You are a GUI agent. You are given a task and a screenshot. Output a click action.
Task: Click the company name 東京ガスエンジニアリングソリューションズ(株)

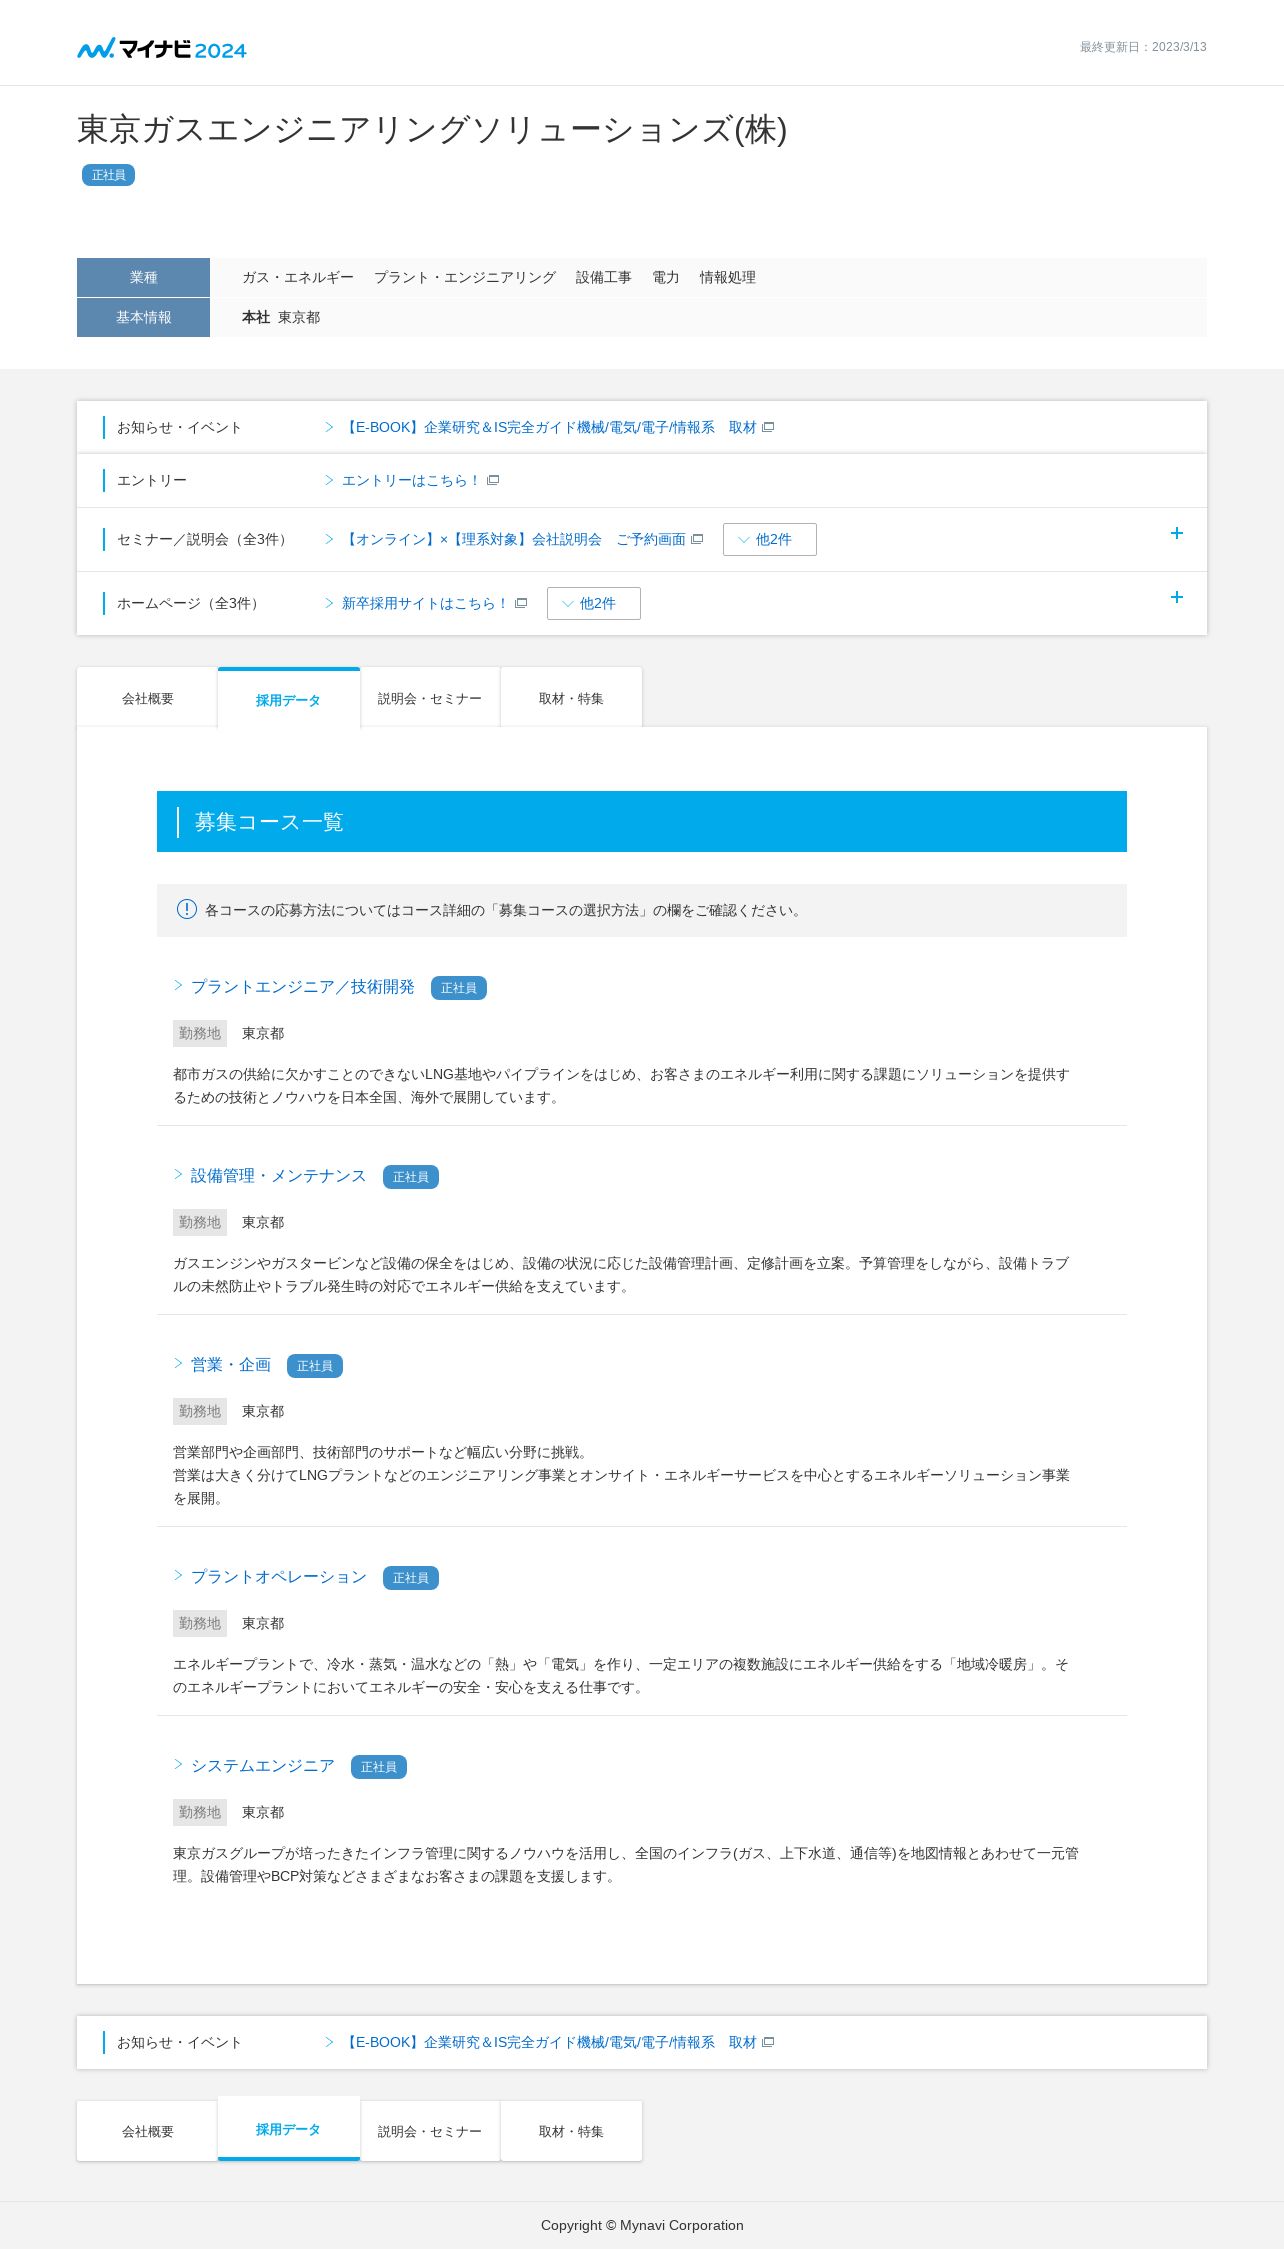click(432, 130)
